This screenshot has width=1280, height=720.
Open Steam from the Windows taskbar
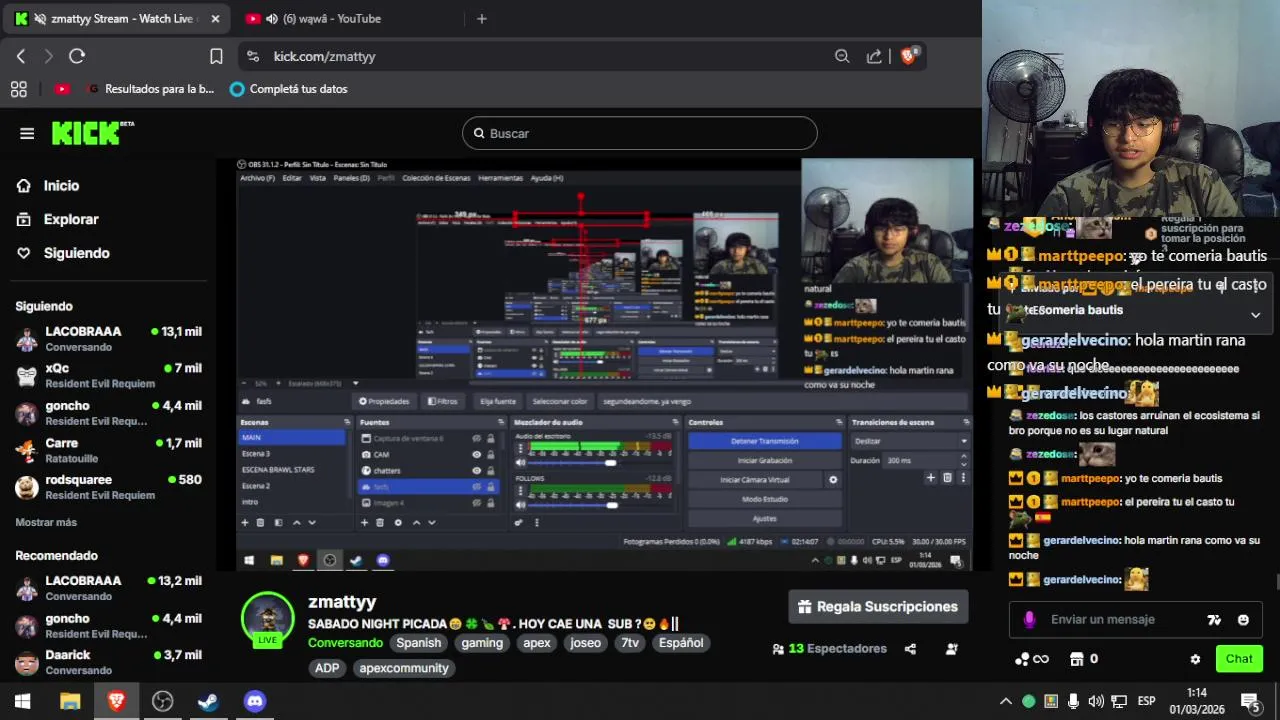point(209,701)
